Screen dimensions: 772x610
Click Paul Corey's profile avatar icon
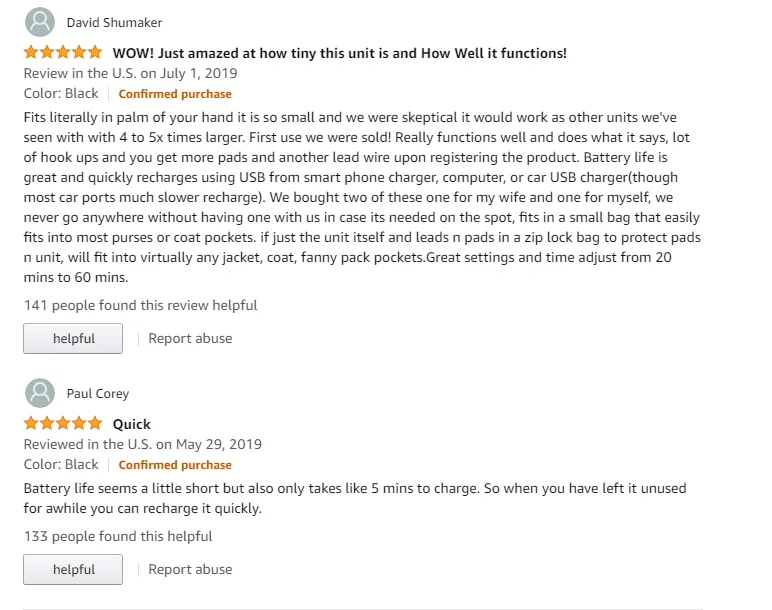pyautogui.click(x=39, y=393)
